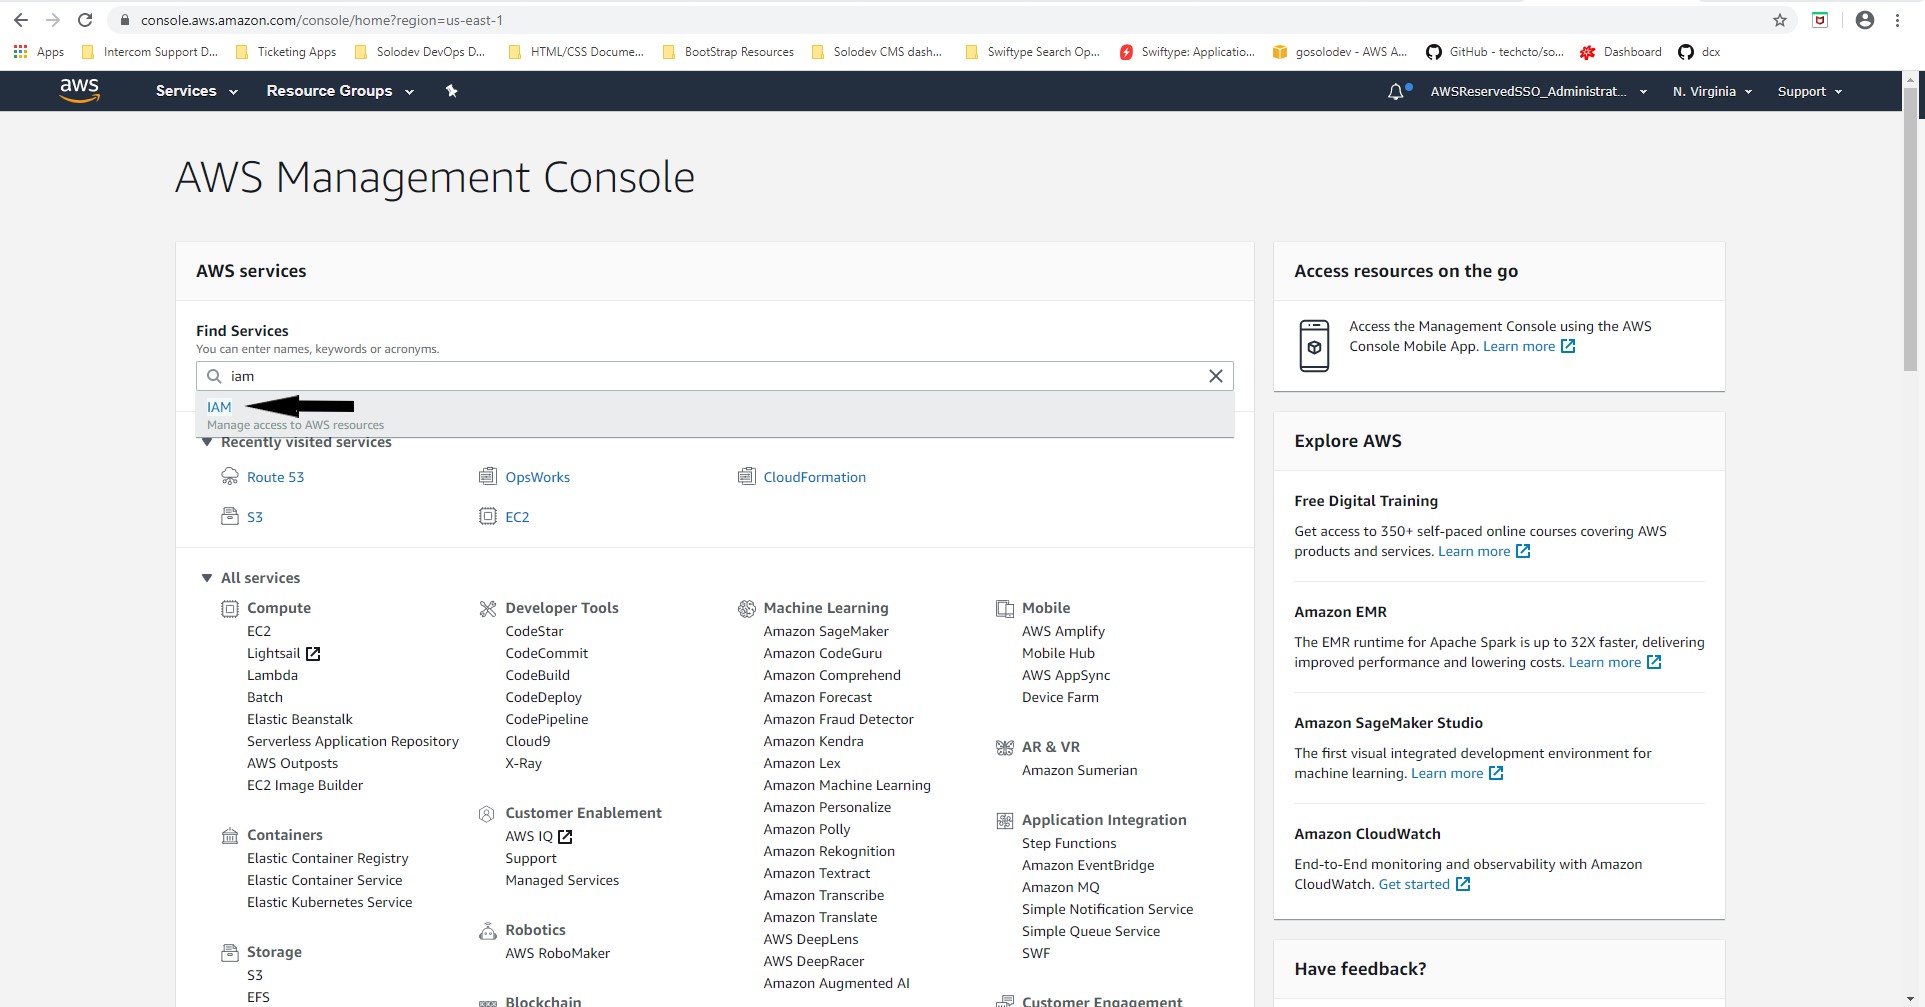Viewport: 1925px width, 1007px height.
Task: Click the Robotics category icon
Action: pos(488,931)
